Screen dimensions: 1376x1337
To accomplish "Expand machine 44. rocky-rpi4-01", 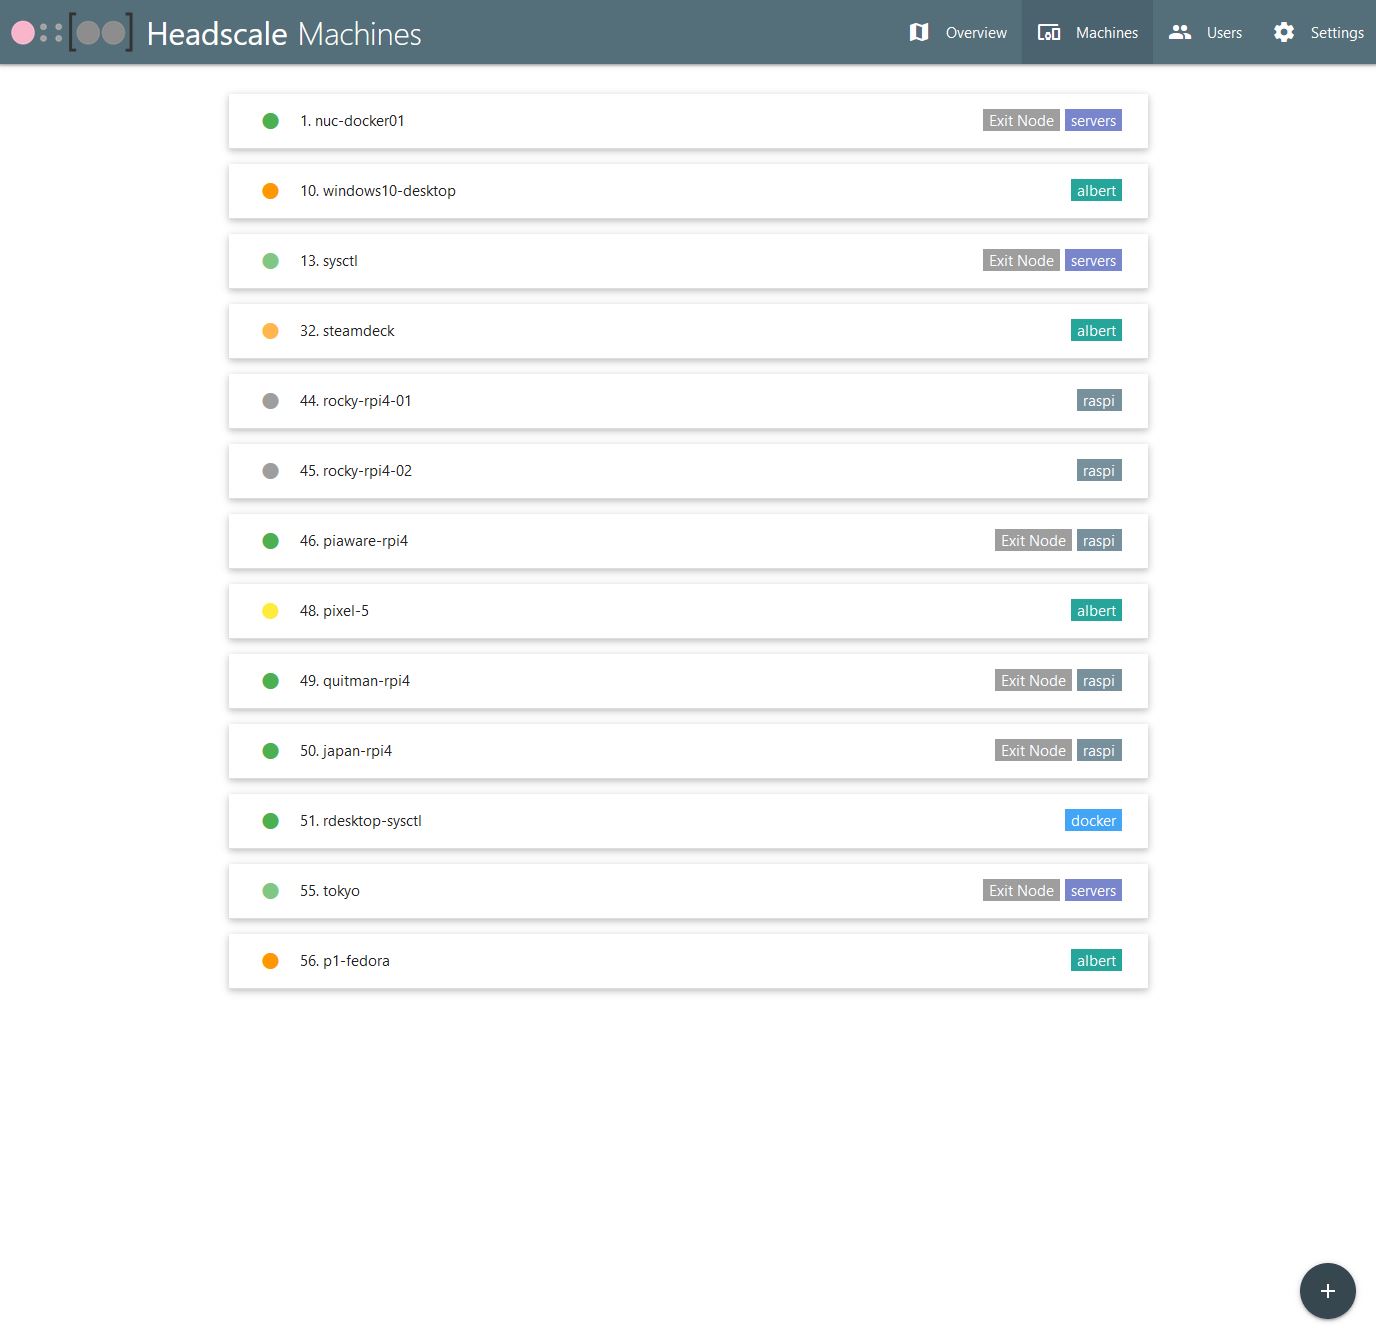I will (688, 401).
